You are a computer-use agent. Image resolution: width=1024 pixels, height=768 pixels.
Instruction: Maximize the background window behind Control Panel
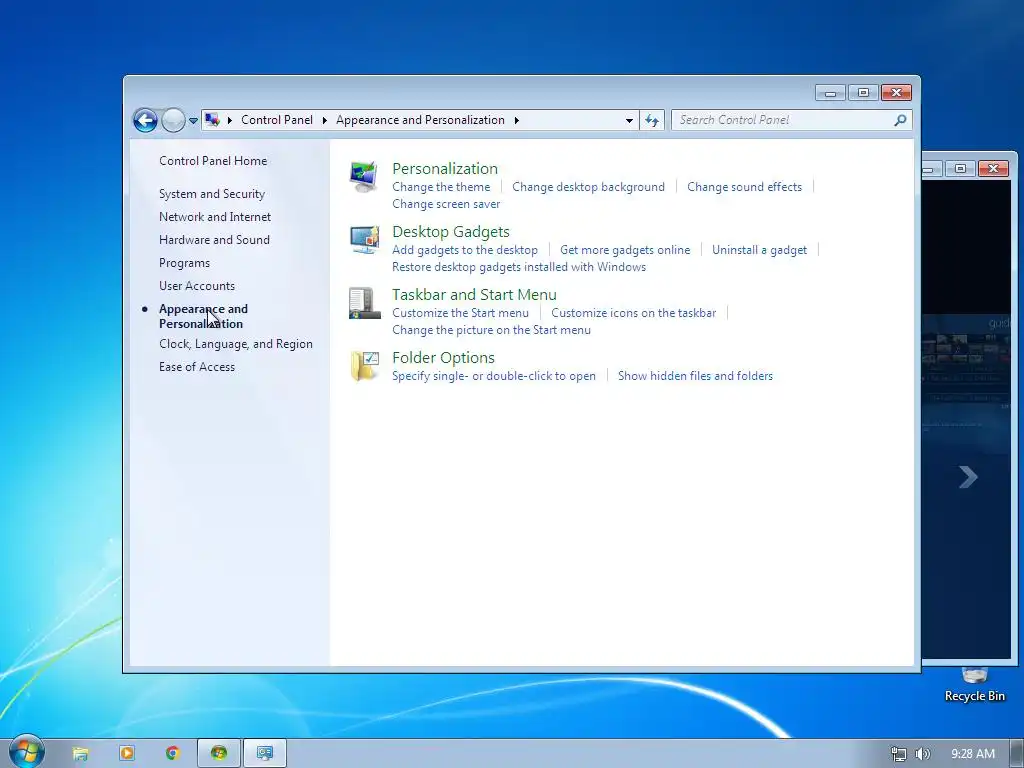point(960,168)
